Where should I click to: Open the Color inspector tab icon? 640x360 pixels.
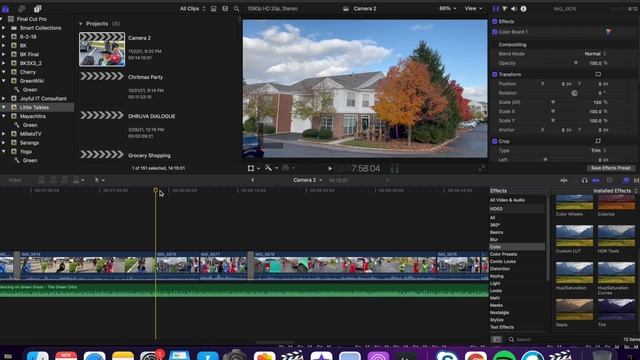pos(504,9)
